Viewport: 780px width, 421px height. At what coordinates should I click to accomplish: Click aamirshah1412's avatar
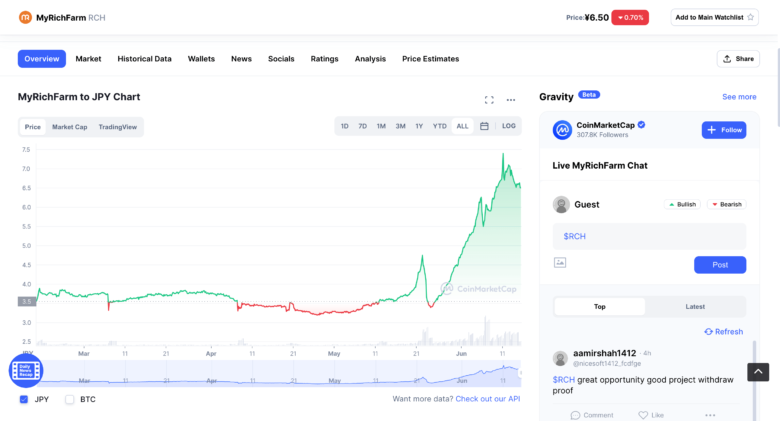click(x=560, y=358)
